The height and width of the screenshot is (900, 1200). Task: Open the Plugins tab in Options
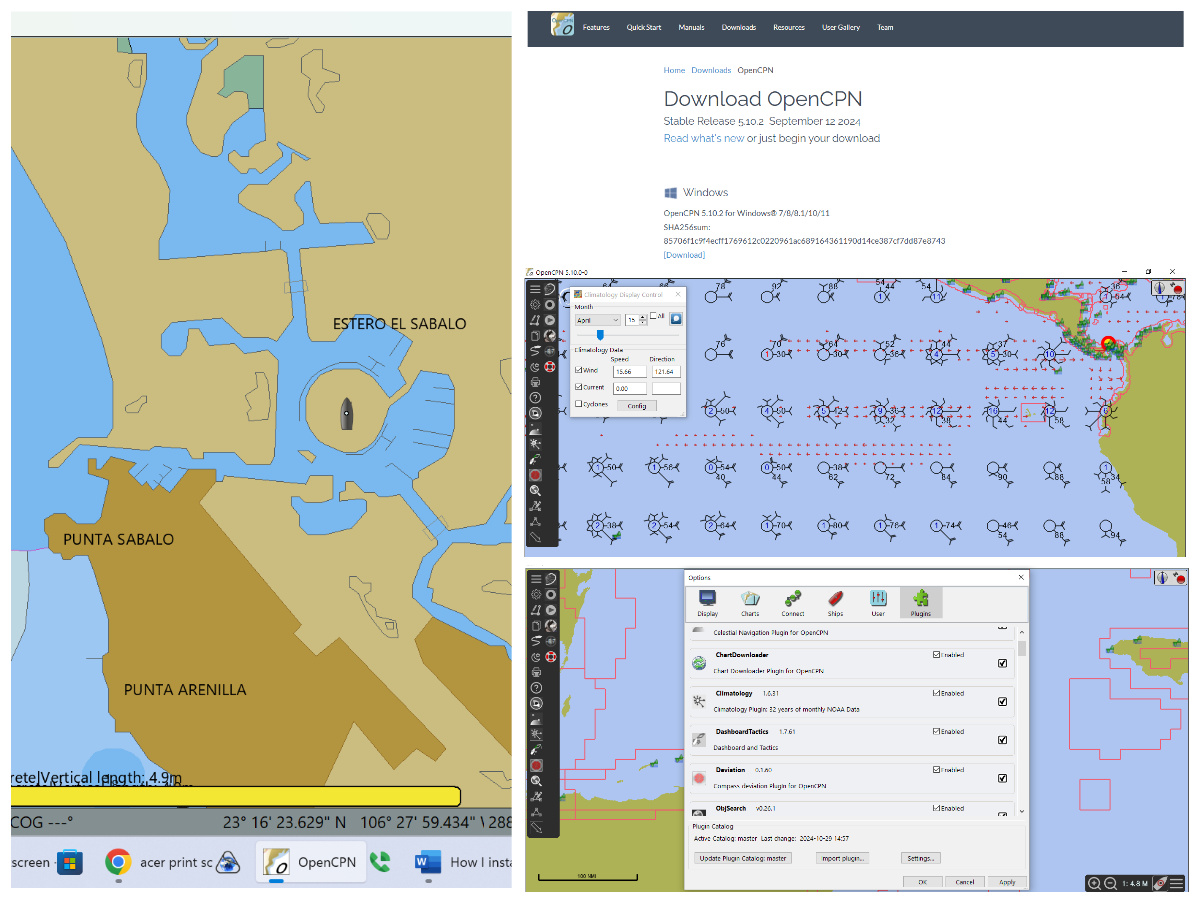point(921,601)
